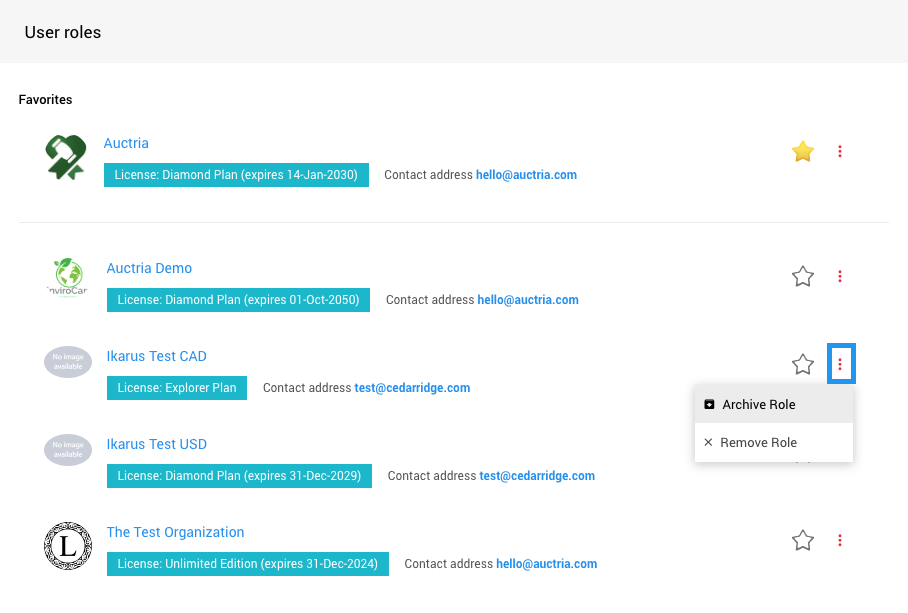Screen dimensions: 908x613
Task: Unfavorite Auctria using the yellow star
Action: click(x=802, y=152)
